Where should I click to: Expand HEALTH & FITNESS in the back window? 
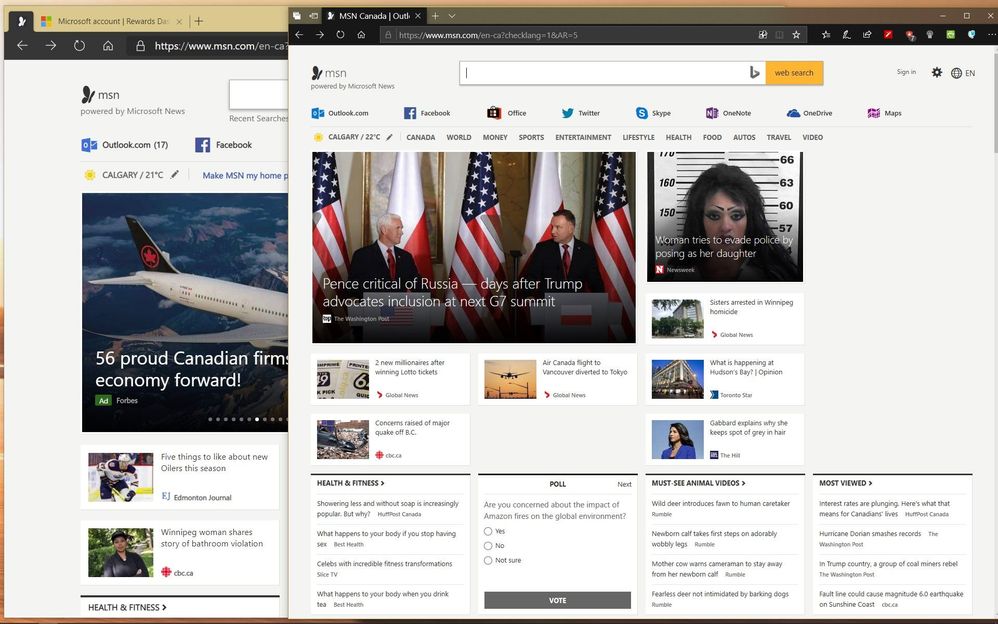point(127,607)
